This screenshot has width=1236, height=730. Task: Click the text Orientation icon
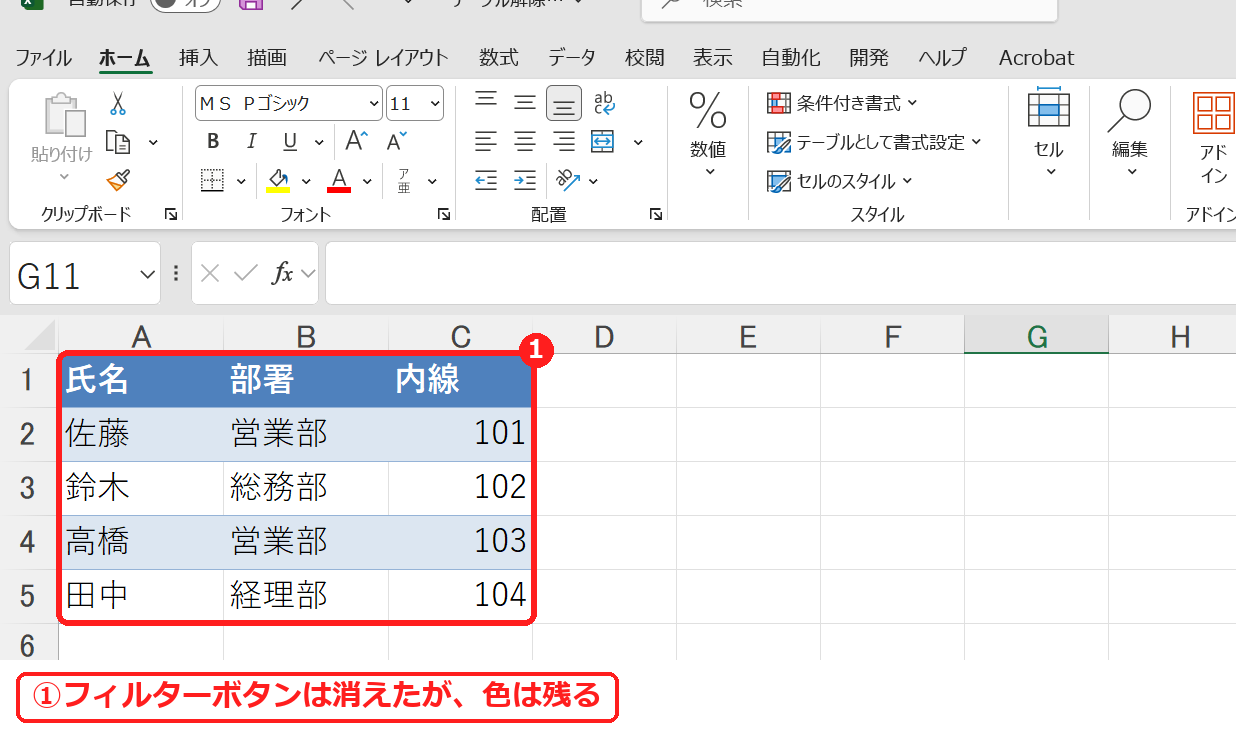click(568, 180)
